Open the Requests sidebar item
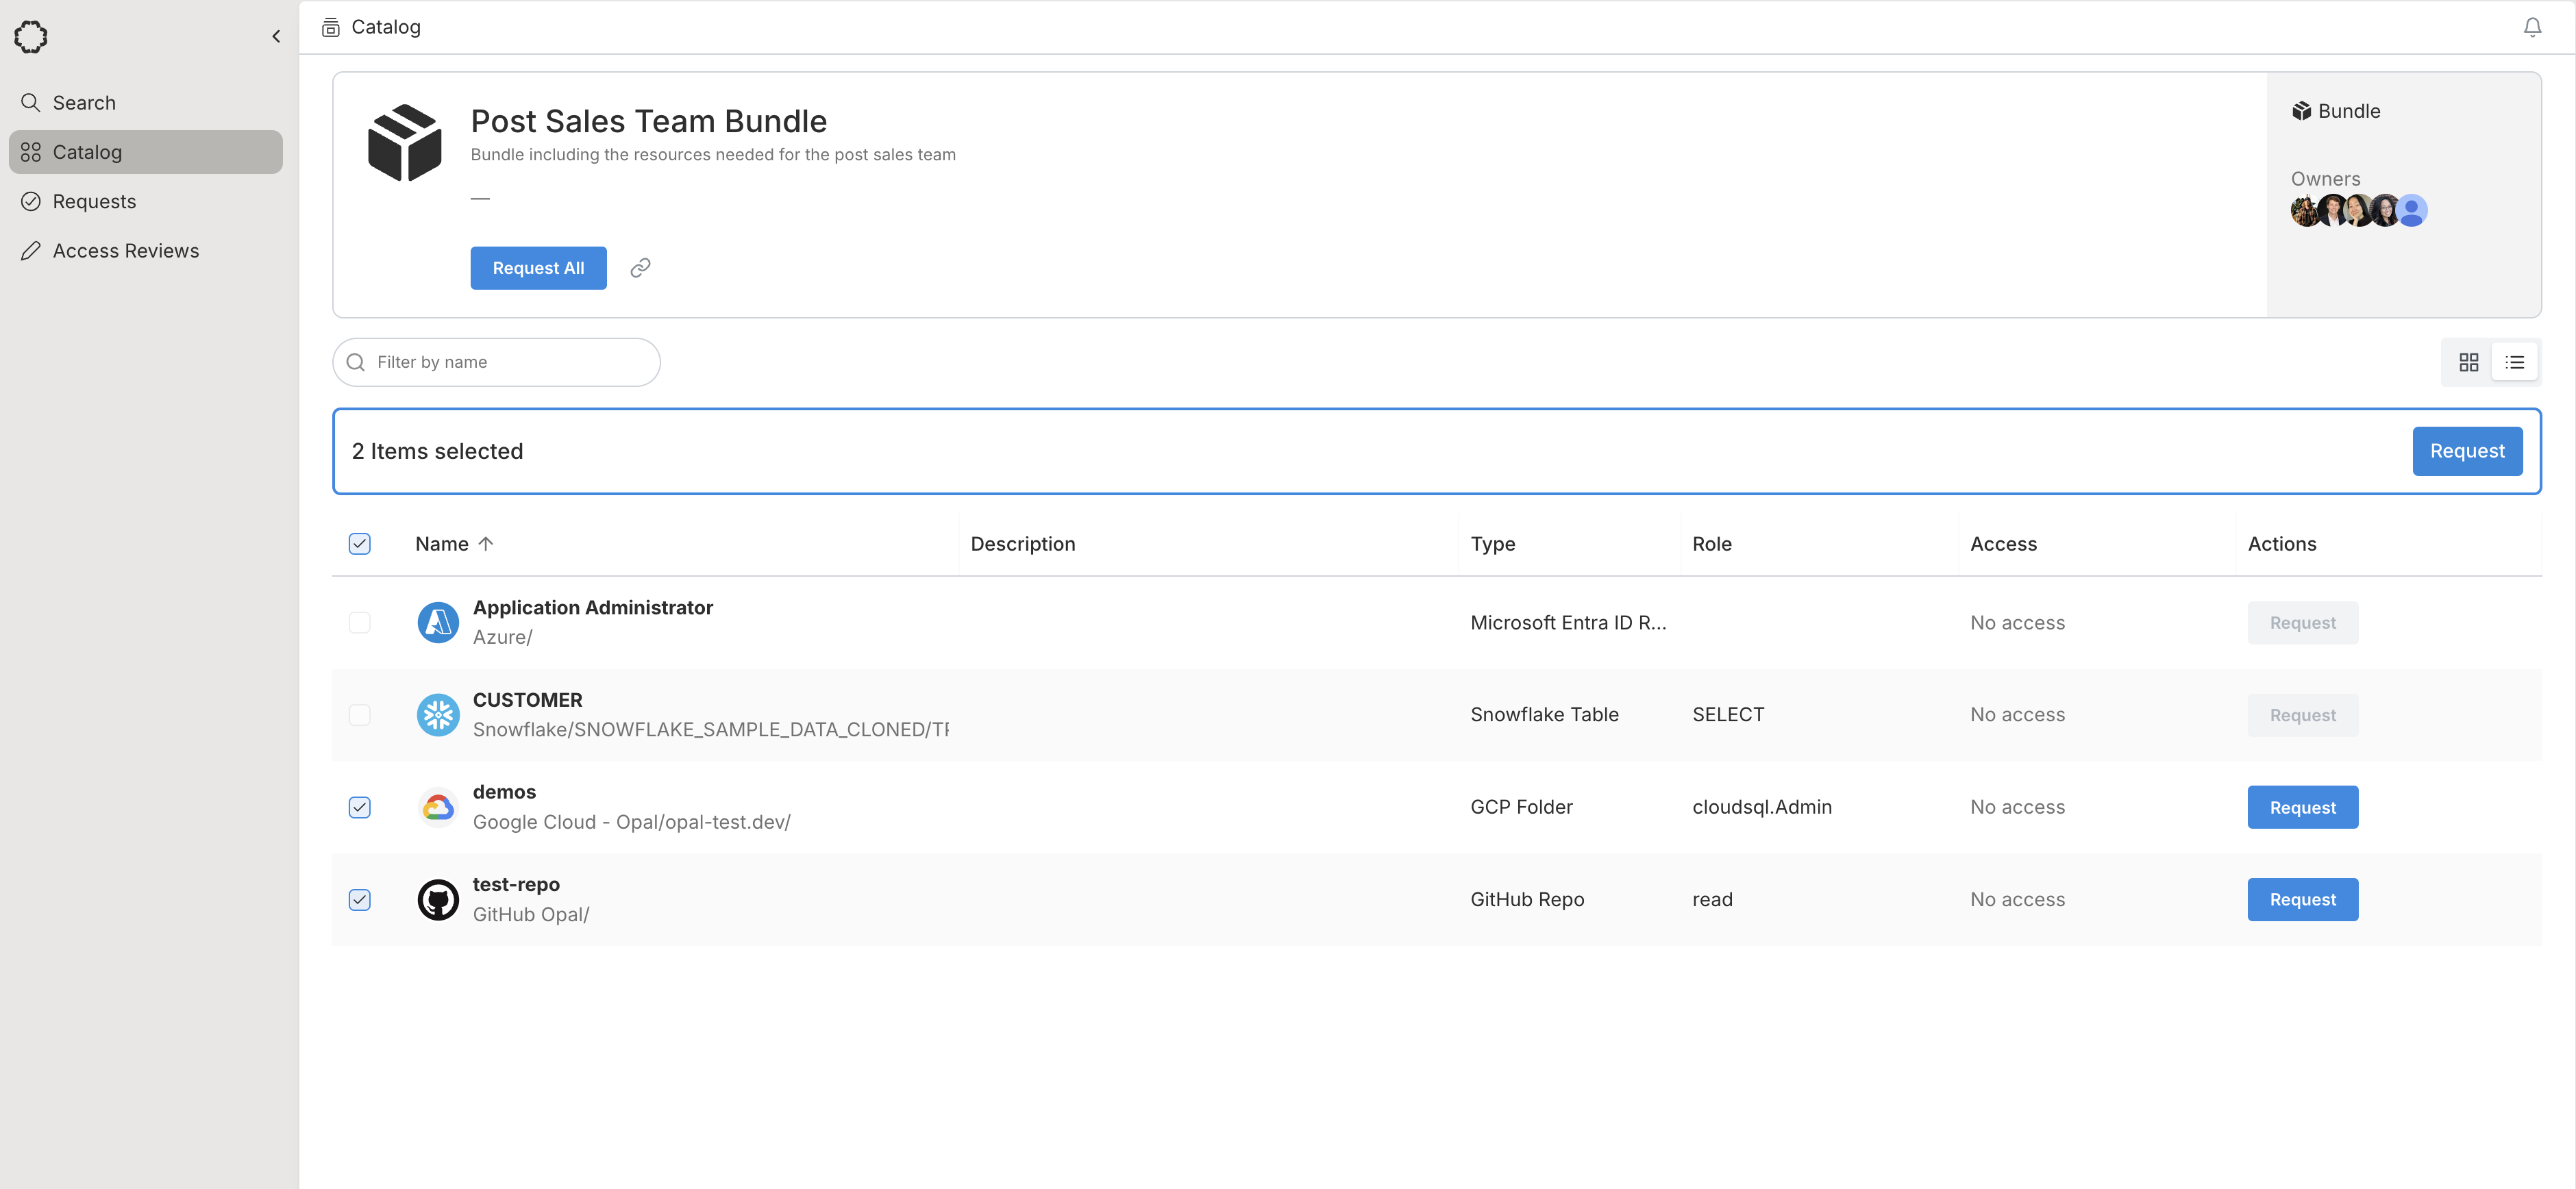Screen dimensions: 2576x1189 pyautogui.click(x=94, y=201)
